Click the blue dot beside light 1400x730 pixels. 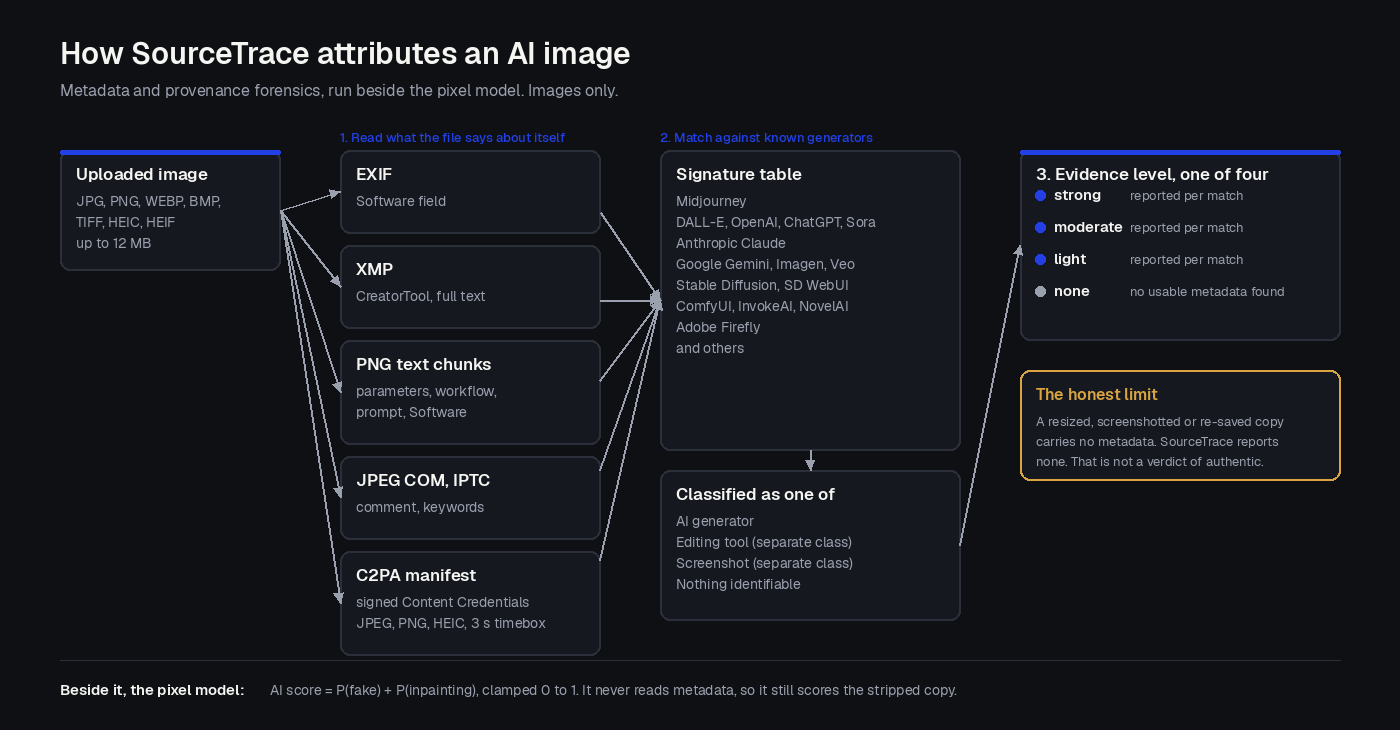click(1040, 260)
